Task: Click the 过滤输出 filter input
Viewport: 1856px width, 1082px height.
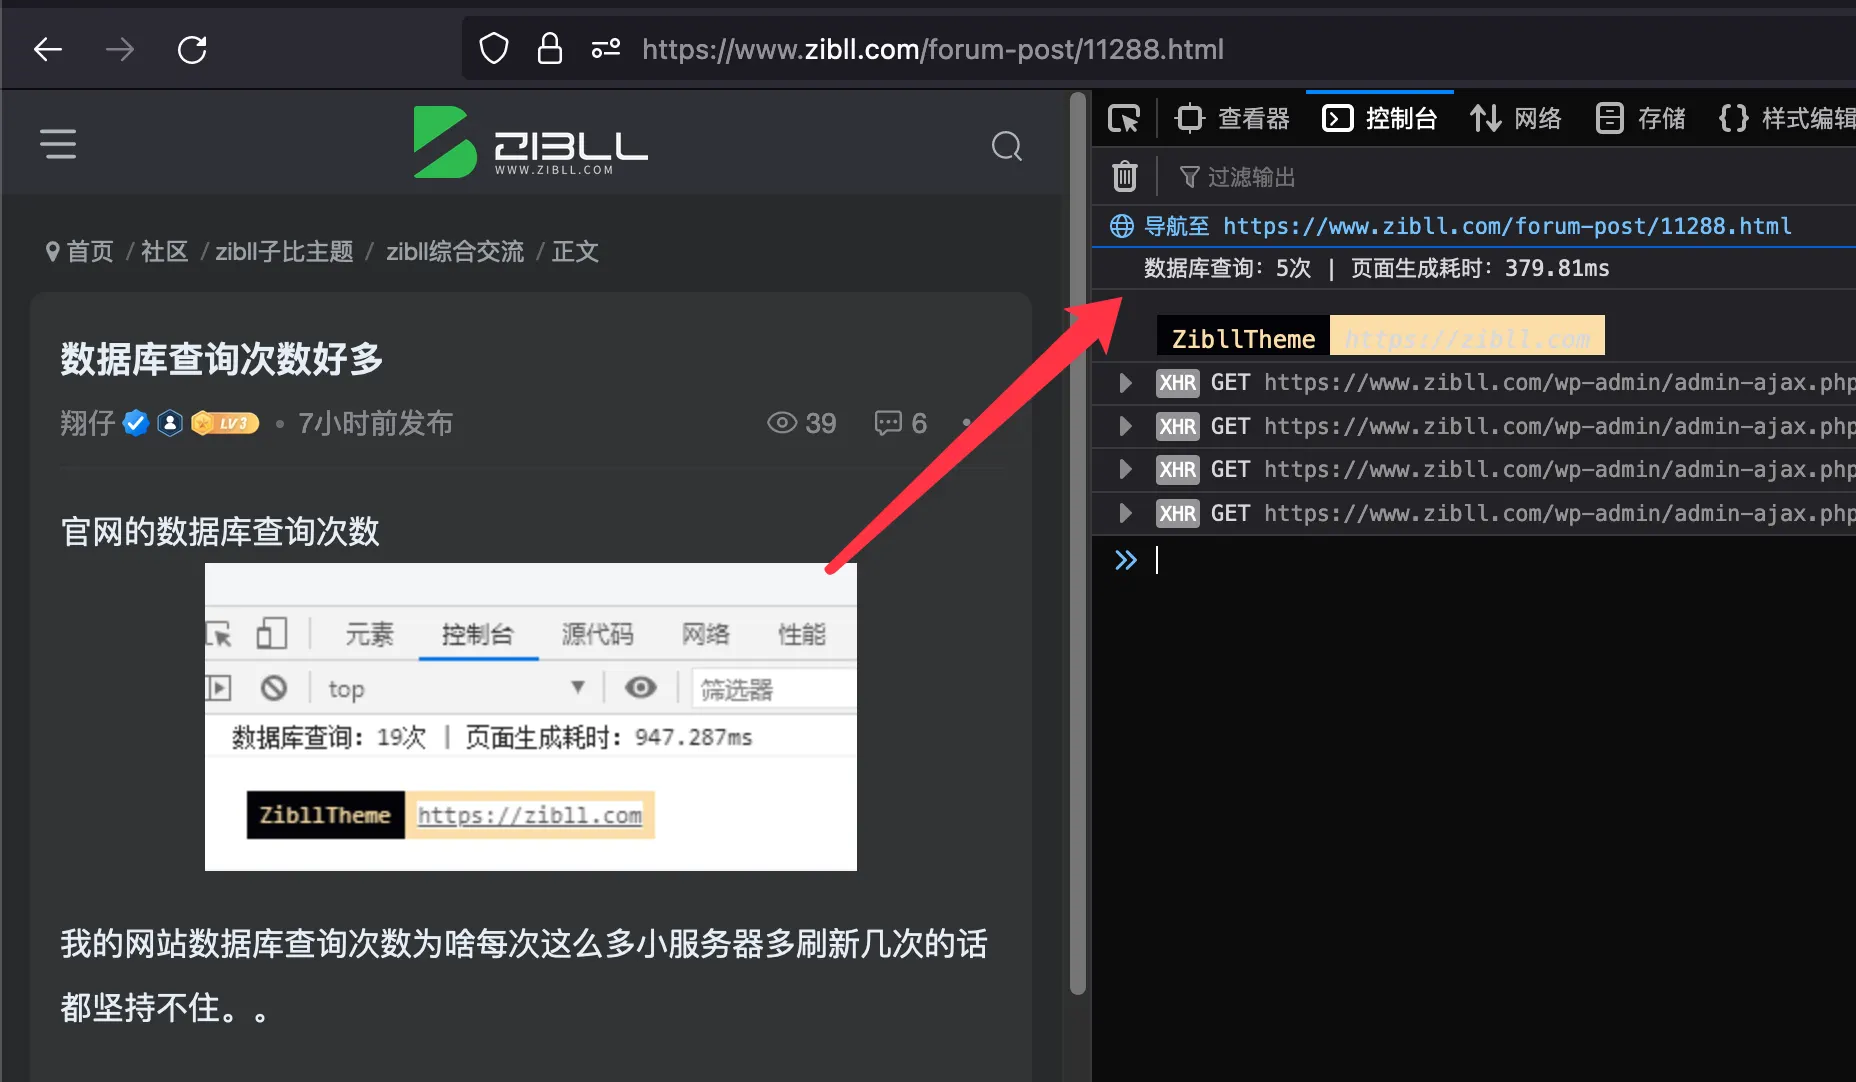Action: [1515, 177]
